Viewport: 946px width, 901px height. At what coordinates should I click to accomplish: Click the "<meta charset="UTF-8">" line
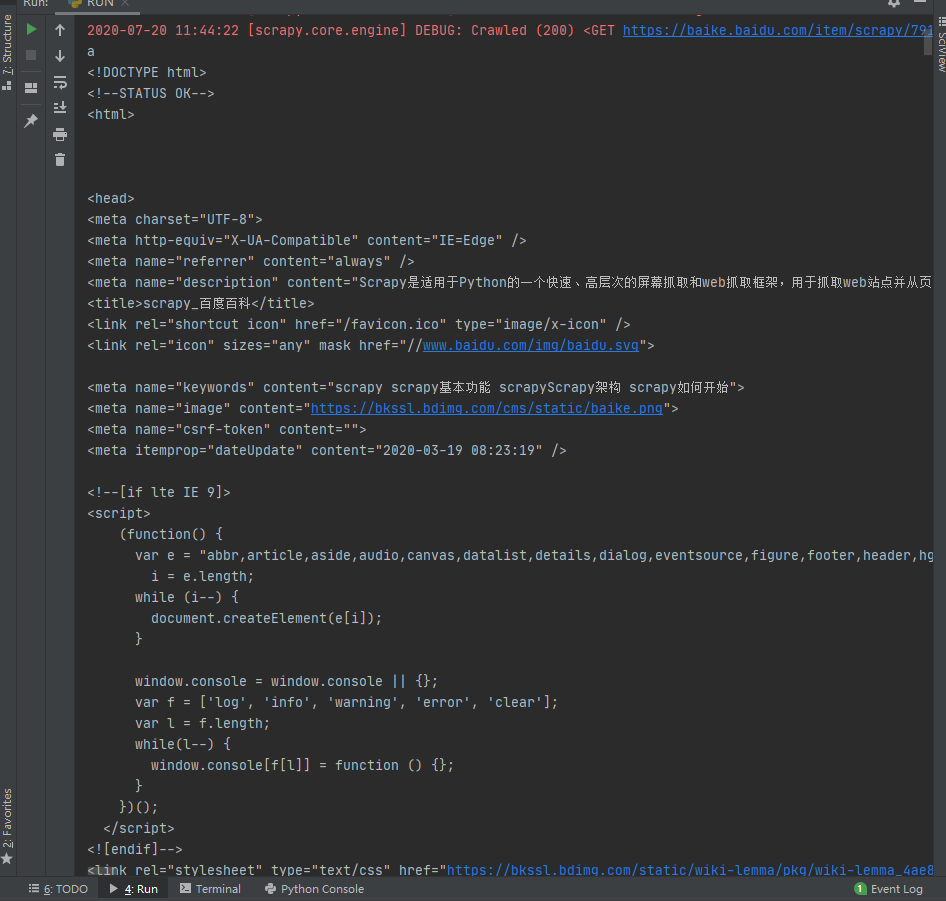(175, 220)
